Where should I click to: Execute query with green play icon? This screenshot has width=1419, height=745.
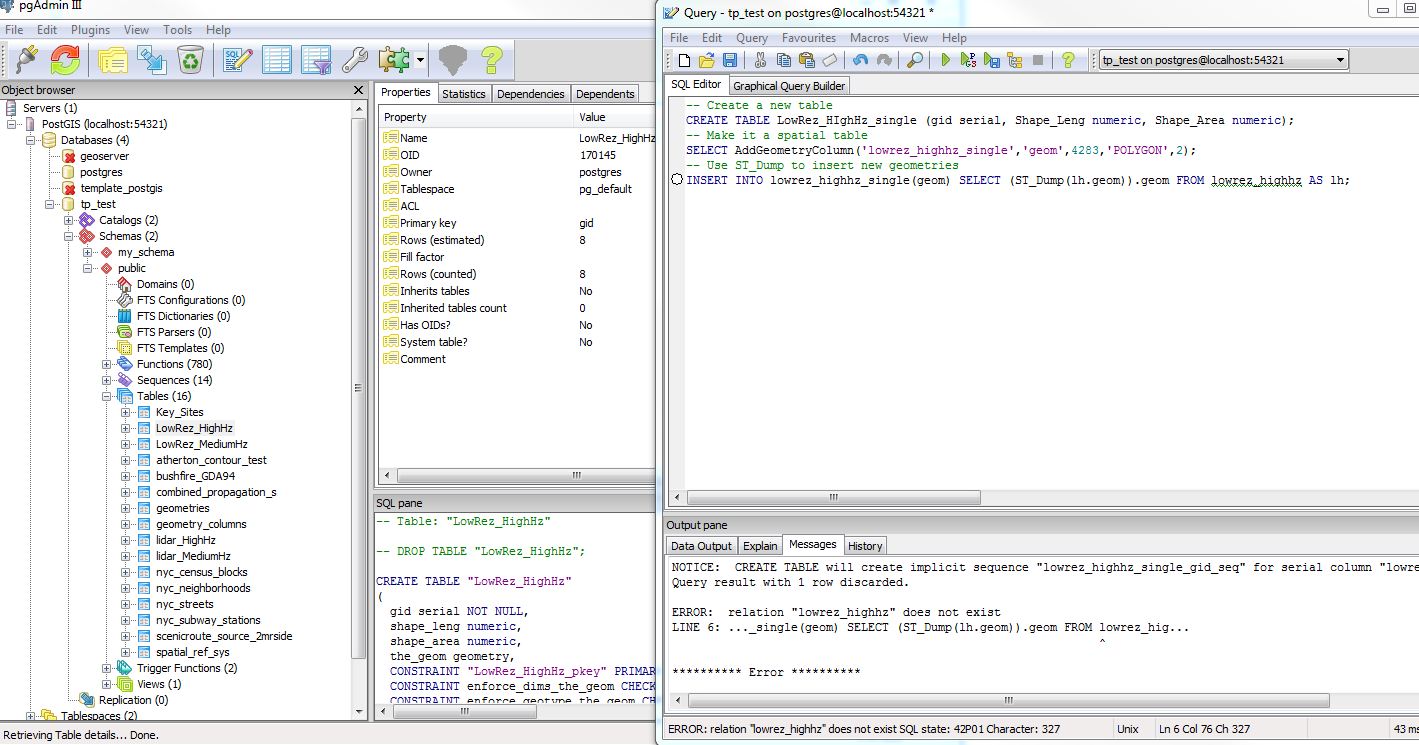pyautogui.click(x=945, y=60)
